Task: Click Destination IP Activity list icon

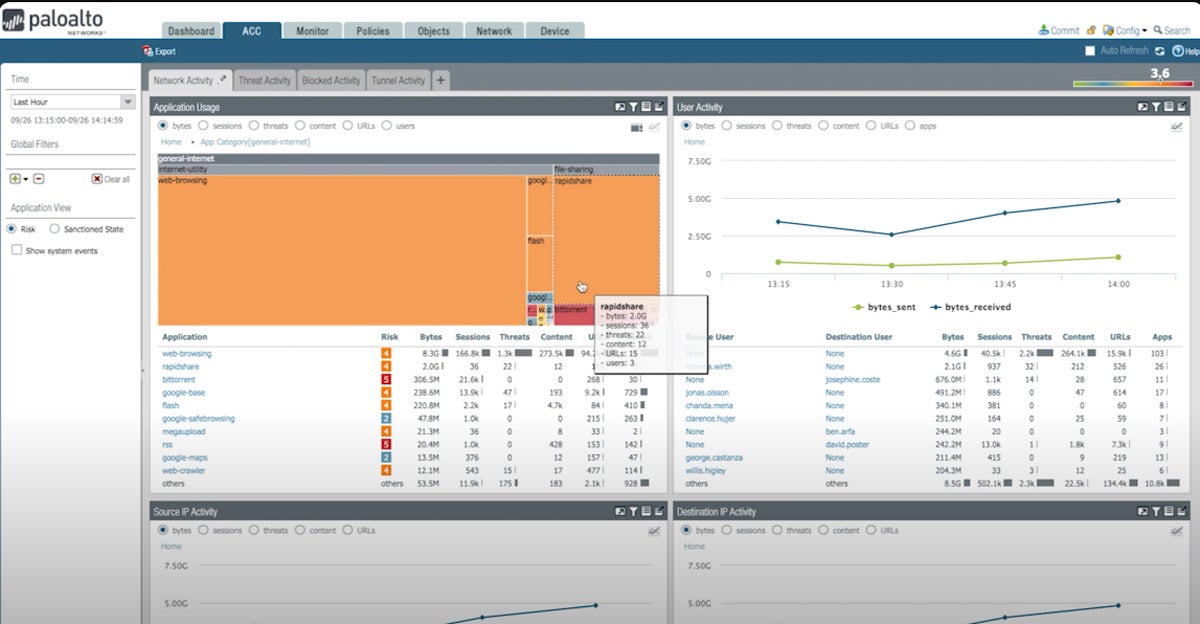Action: point(1169,511)
